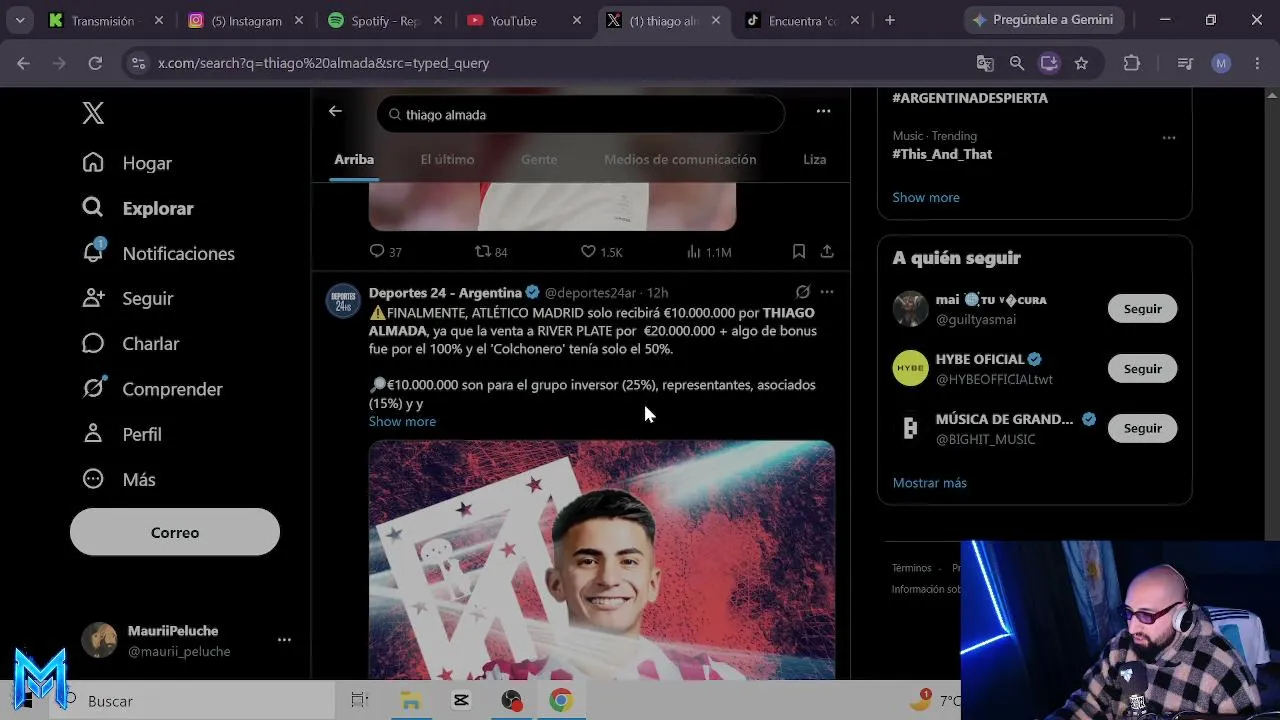This screenshot has width=1280, height=720.
Task: Share the post above Deportes 24
Action: pos(827,251)
